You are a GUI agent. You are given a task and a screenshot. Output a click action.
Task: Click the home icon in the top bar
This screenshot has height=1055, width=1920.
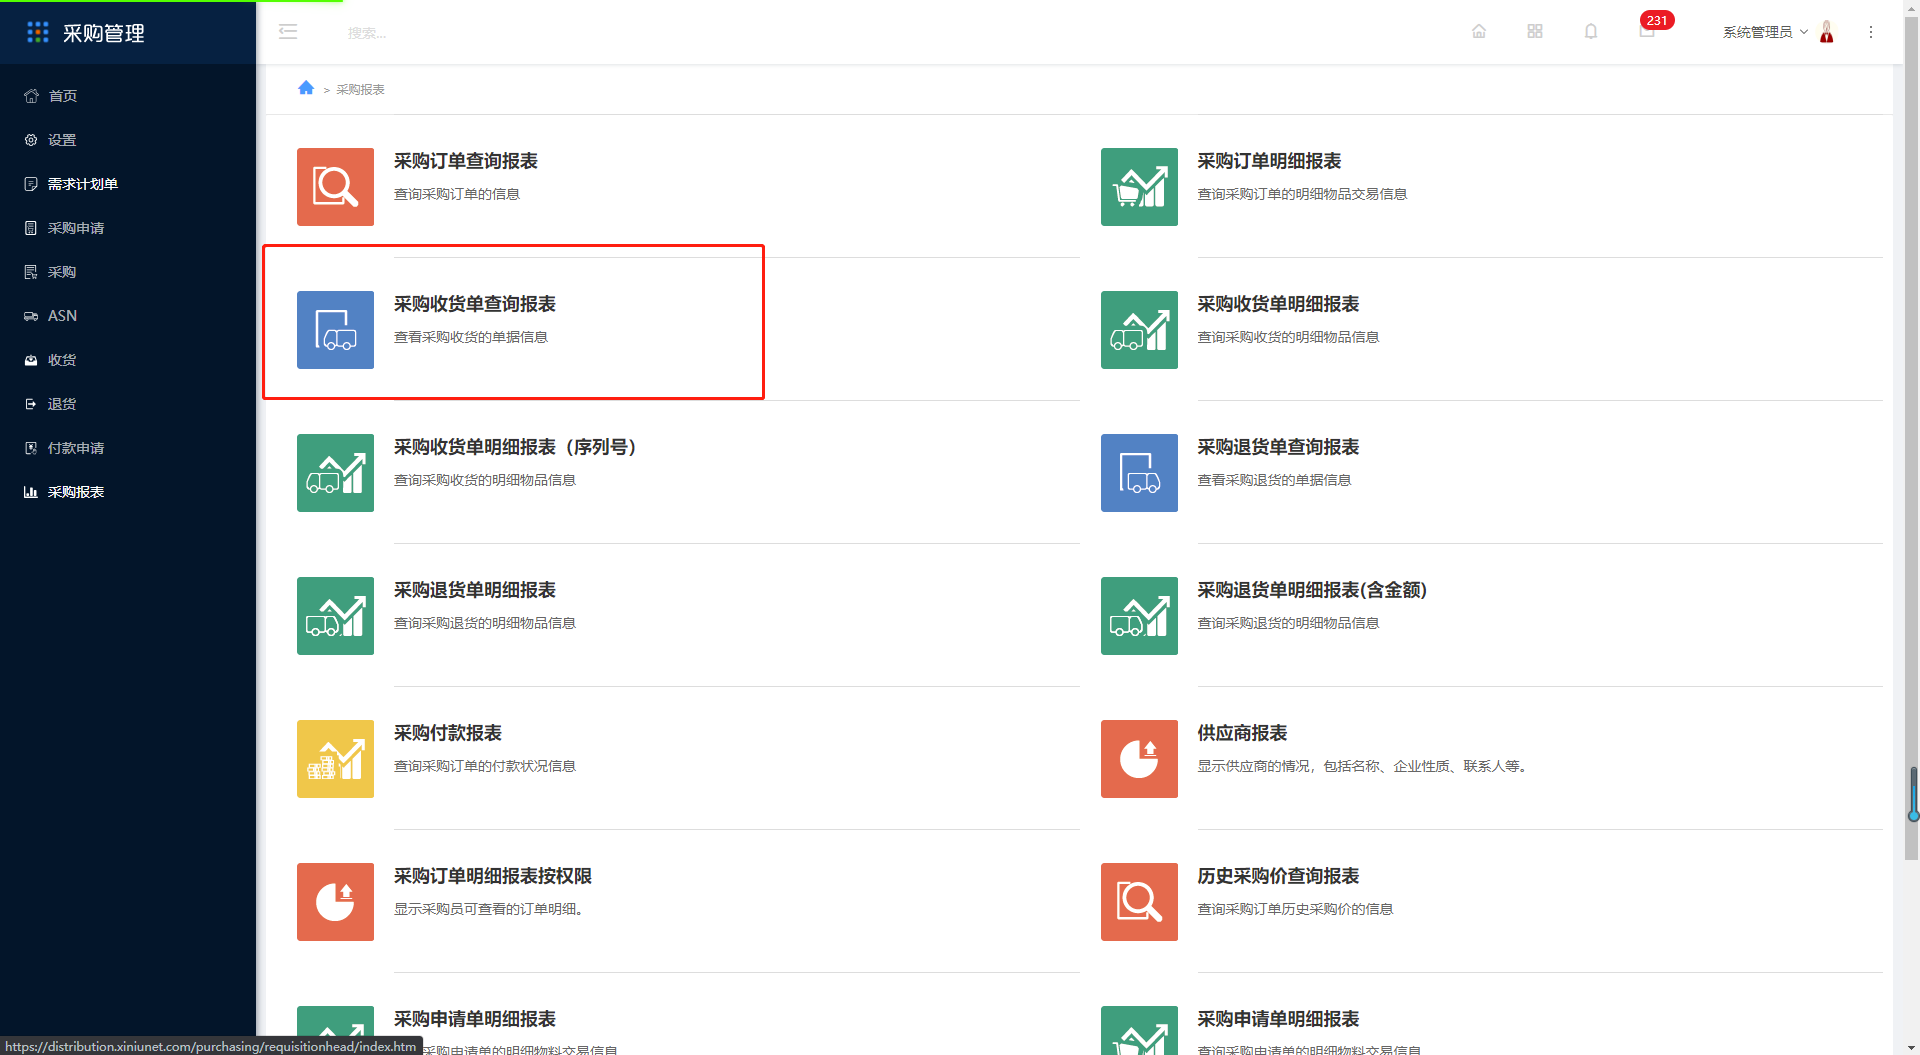[x=1479, y=32]
